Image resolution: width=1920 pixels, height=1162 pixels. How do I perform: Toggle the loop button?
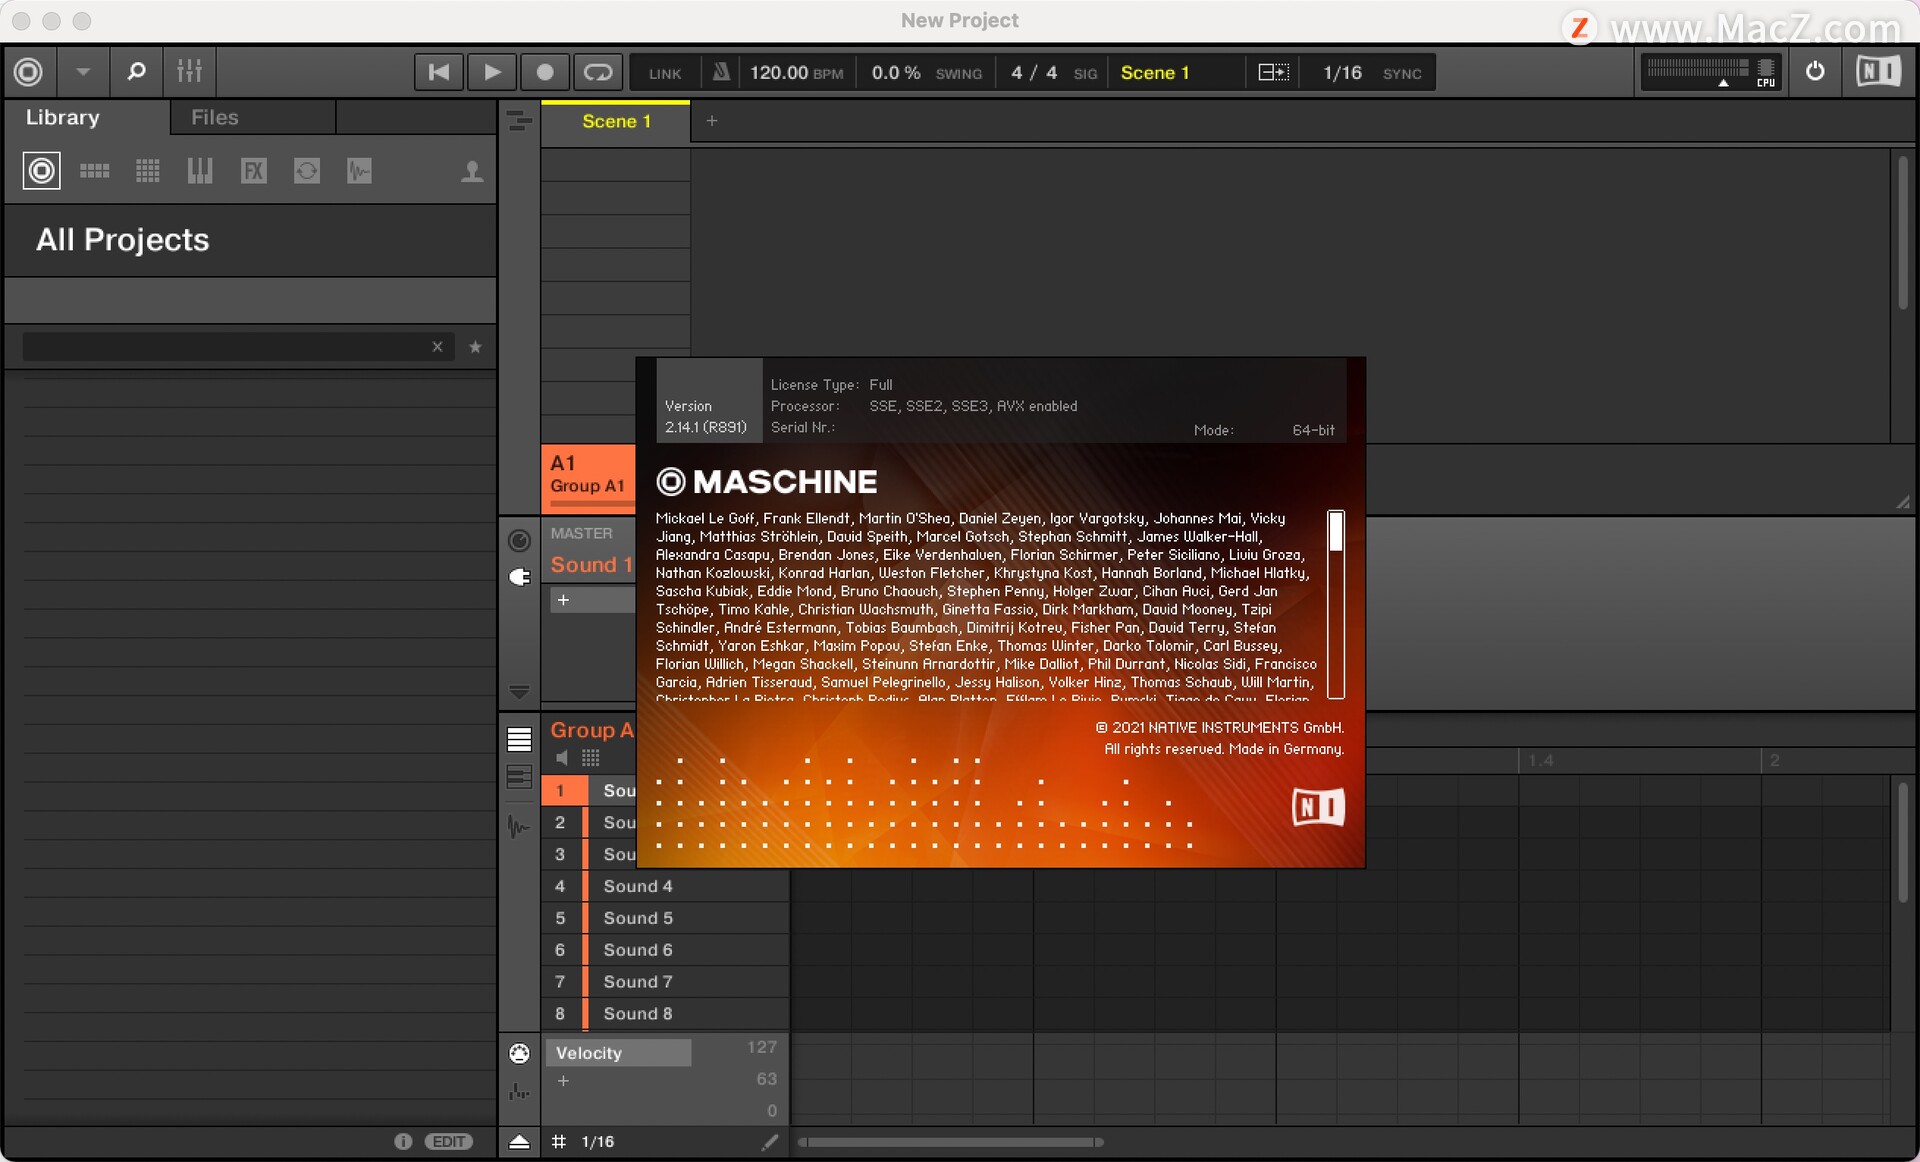point(598,72)
